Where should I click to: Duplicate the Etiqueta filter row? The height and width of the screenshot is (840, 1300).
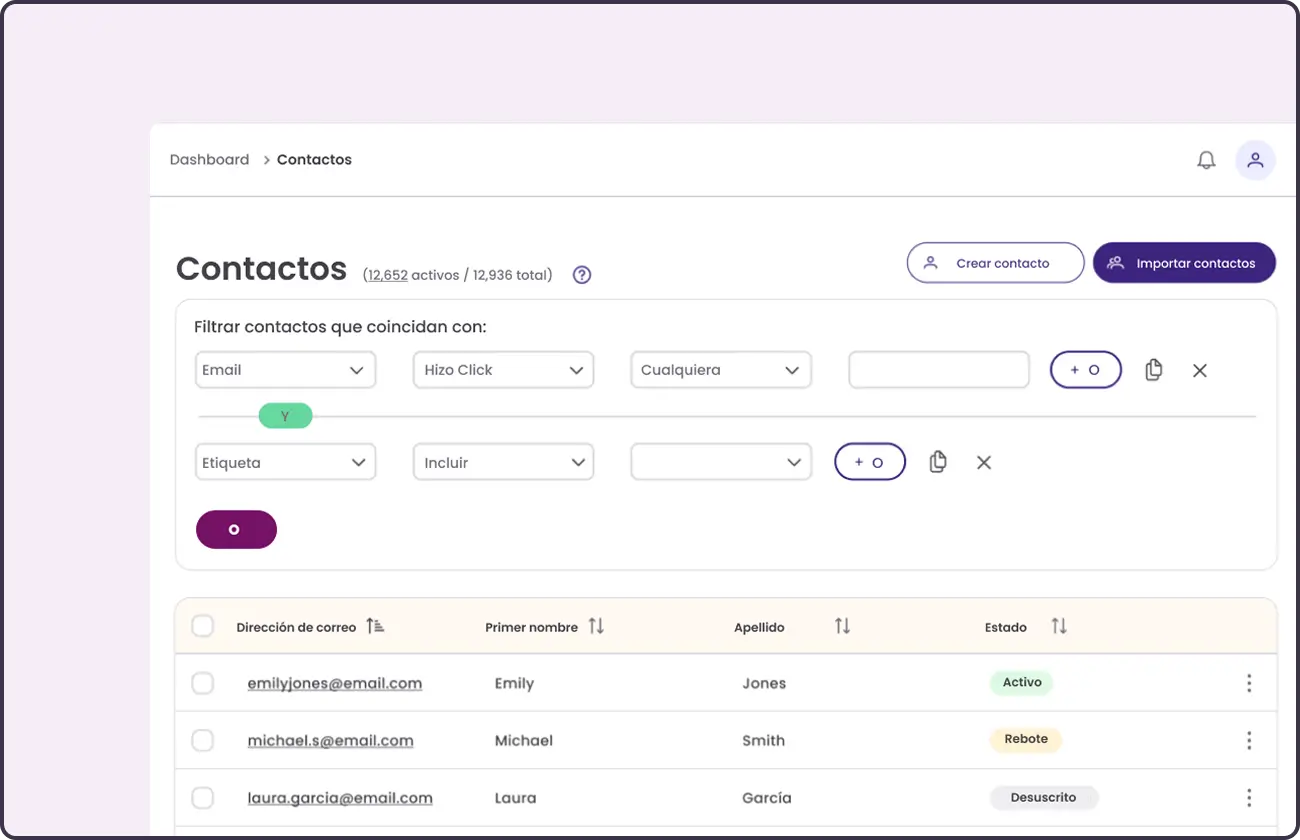(938, 461)
